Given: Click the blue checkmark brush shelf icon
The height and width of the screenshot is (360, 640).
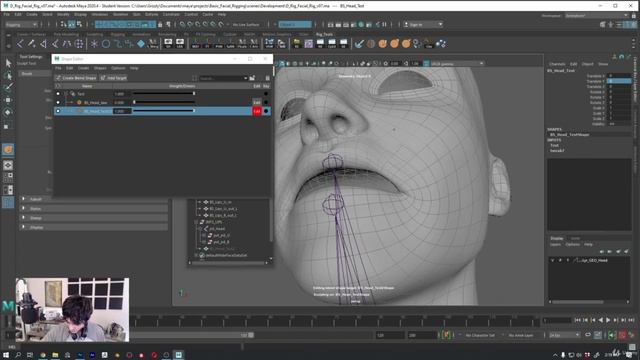Looking at the screenshot, I should point(359,43).
